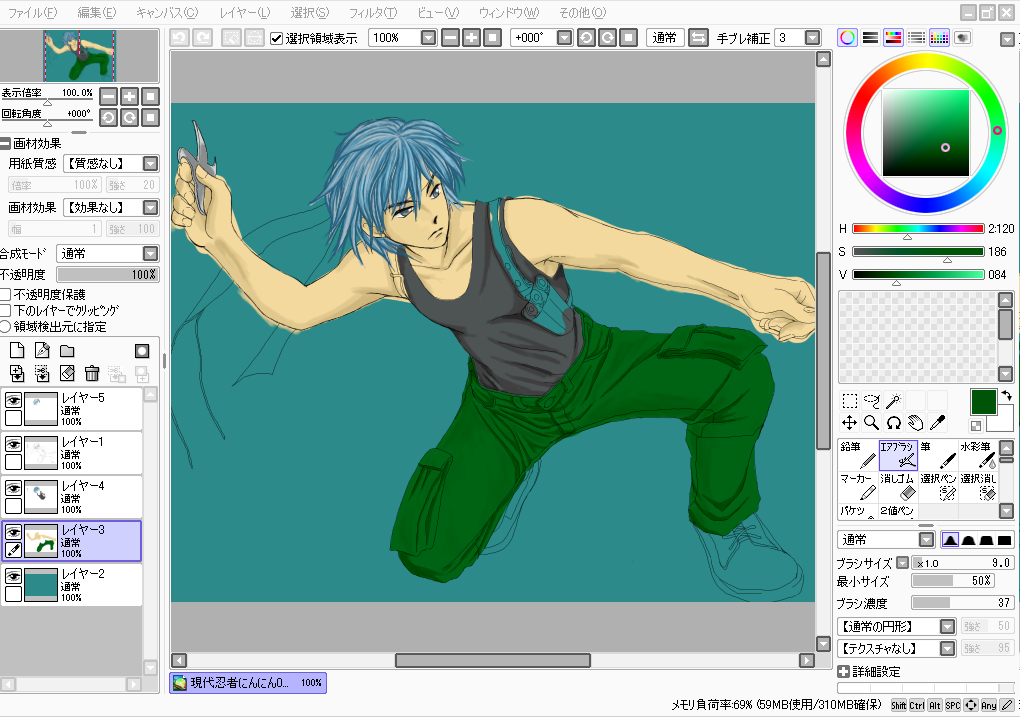This screenshot has height=717, width=1020.
Task: Pick the magic wand selection tool
Action: coord(893,401)
